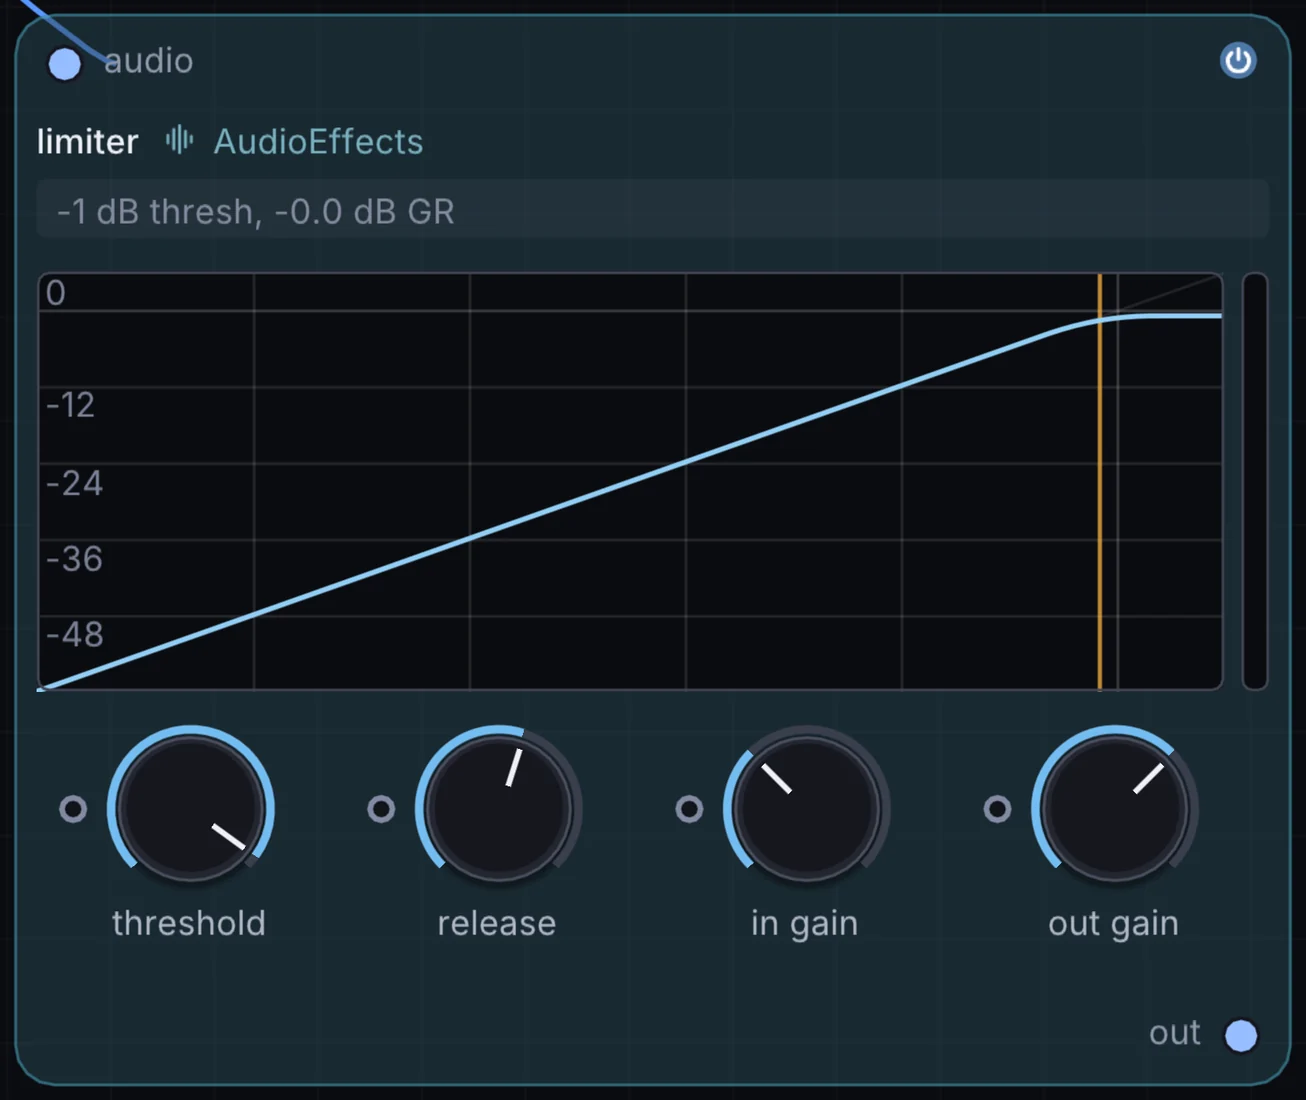The width and height of the screenshot is (1306, 1100).
Task: Click the '-36' graph axis label
Action: [x=75, y=558]
